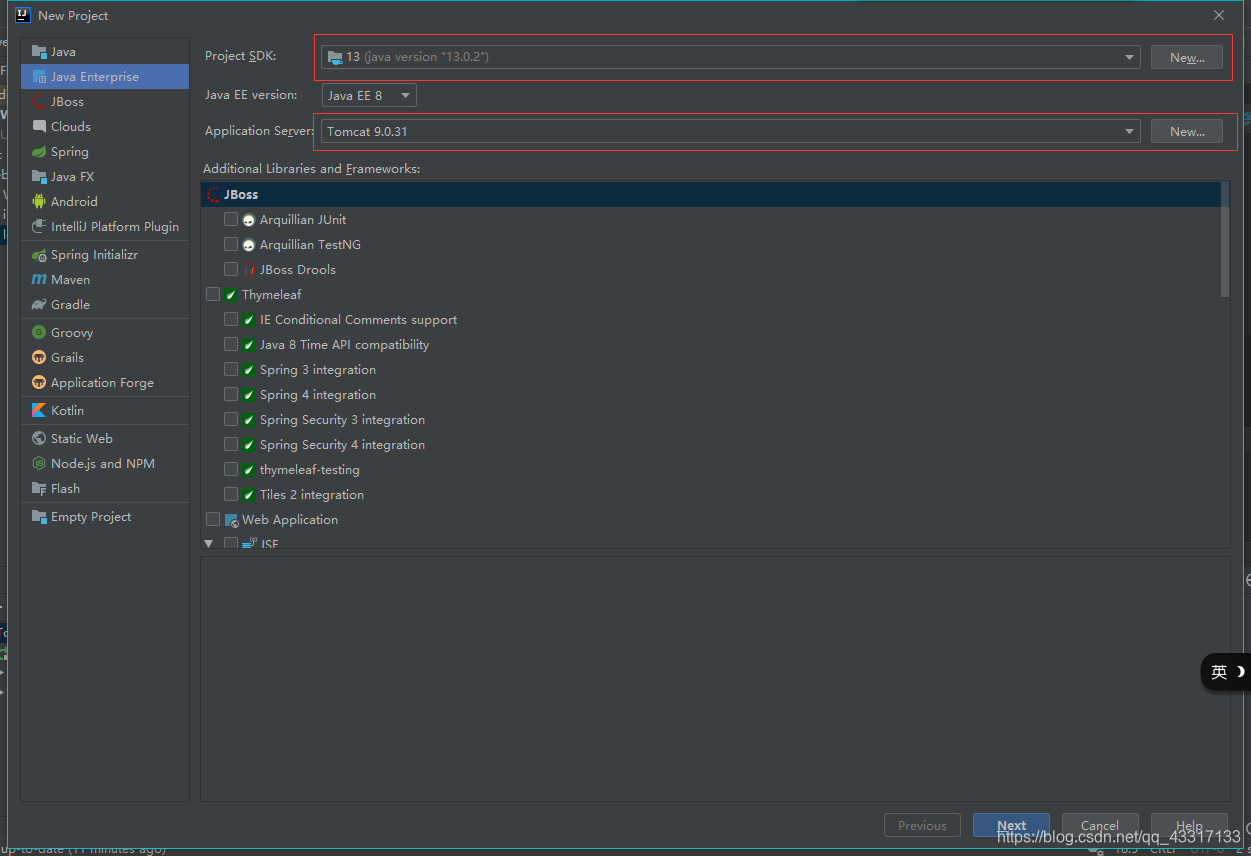Click the Cancel button
This screenshot has width=1251, height=856.
[1100, 825]
